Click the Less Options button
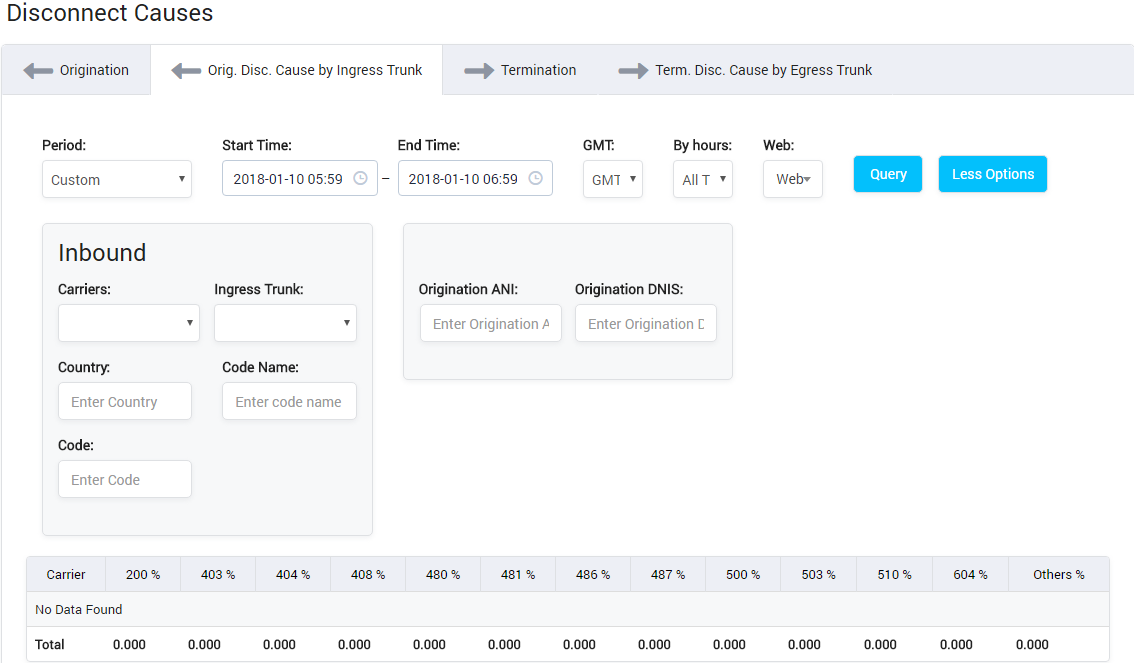 click(992, 174)
